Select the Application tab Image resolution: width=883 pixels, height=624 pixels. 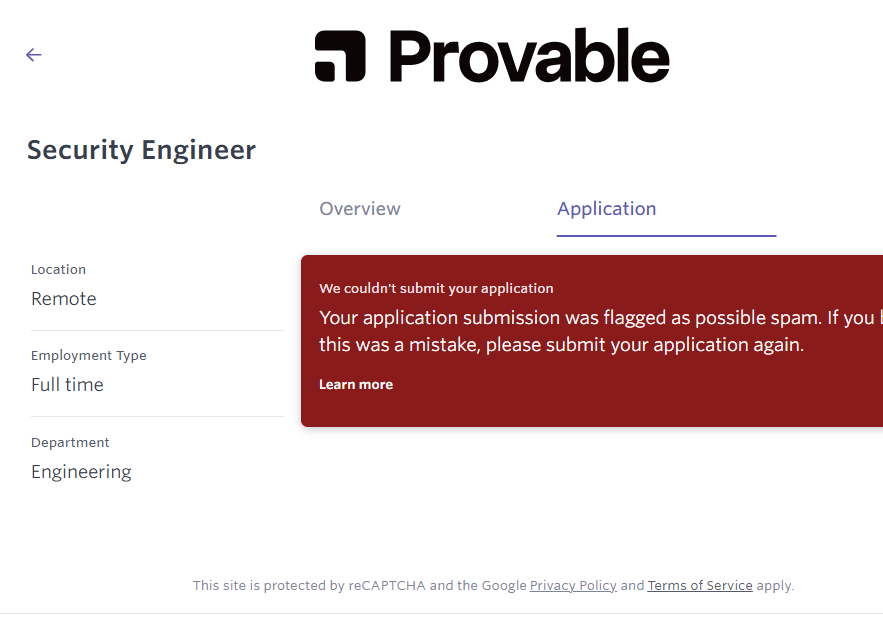tap(606, 209)
